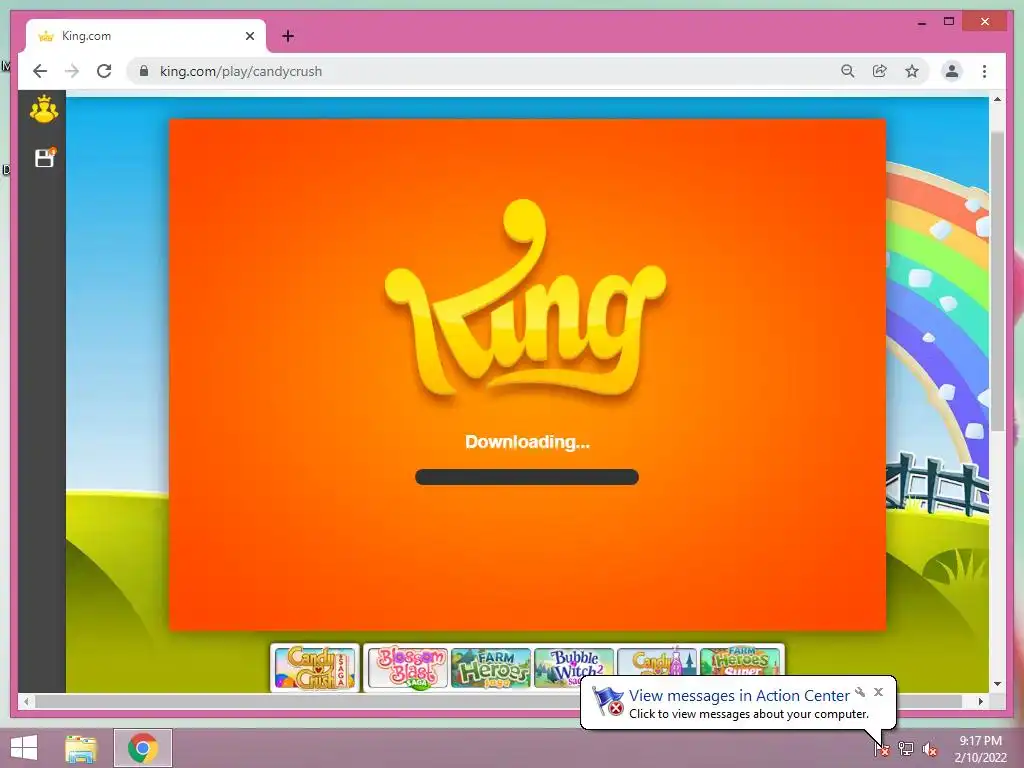
Task: Open the Chrome three-dot menu
Action: pyautogui.click(x=984, y=71)
